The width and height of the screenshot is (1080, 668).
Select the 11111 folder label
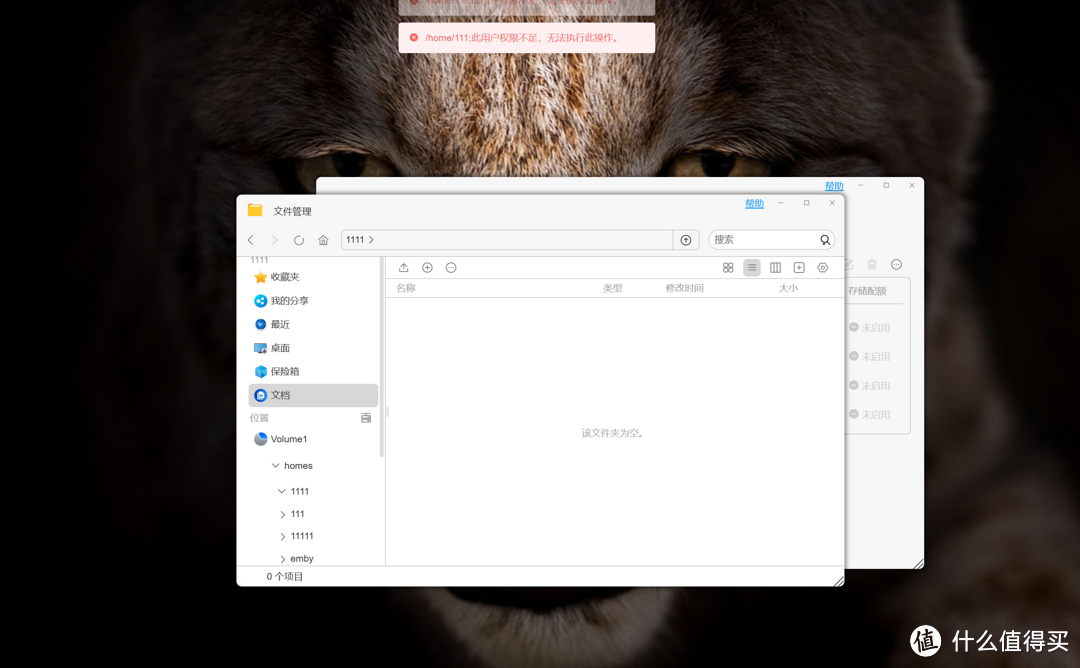tap(302, 536)
